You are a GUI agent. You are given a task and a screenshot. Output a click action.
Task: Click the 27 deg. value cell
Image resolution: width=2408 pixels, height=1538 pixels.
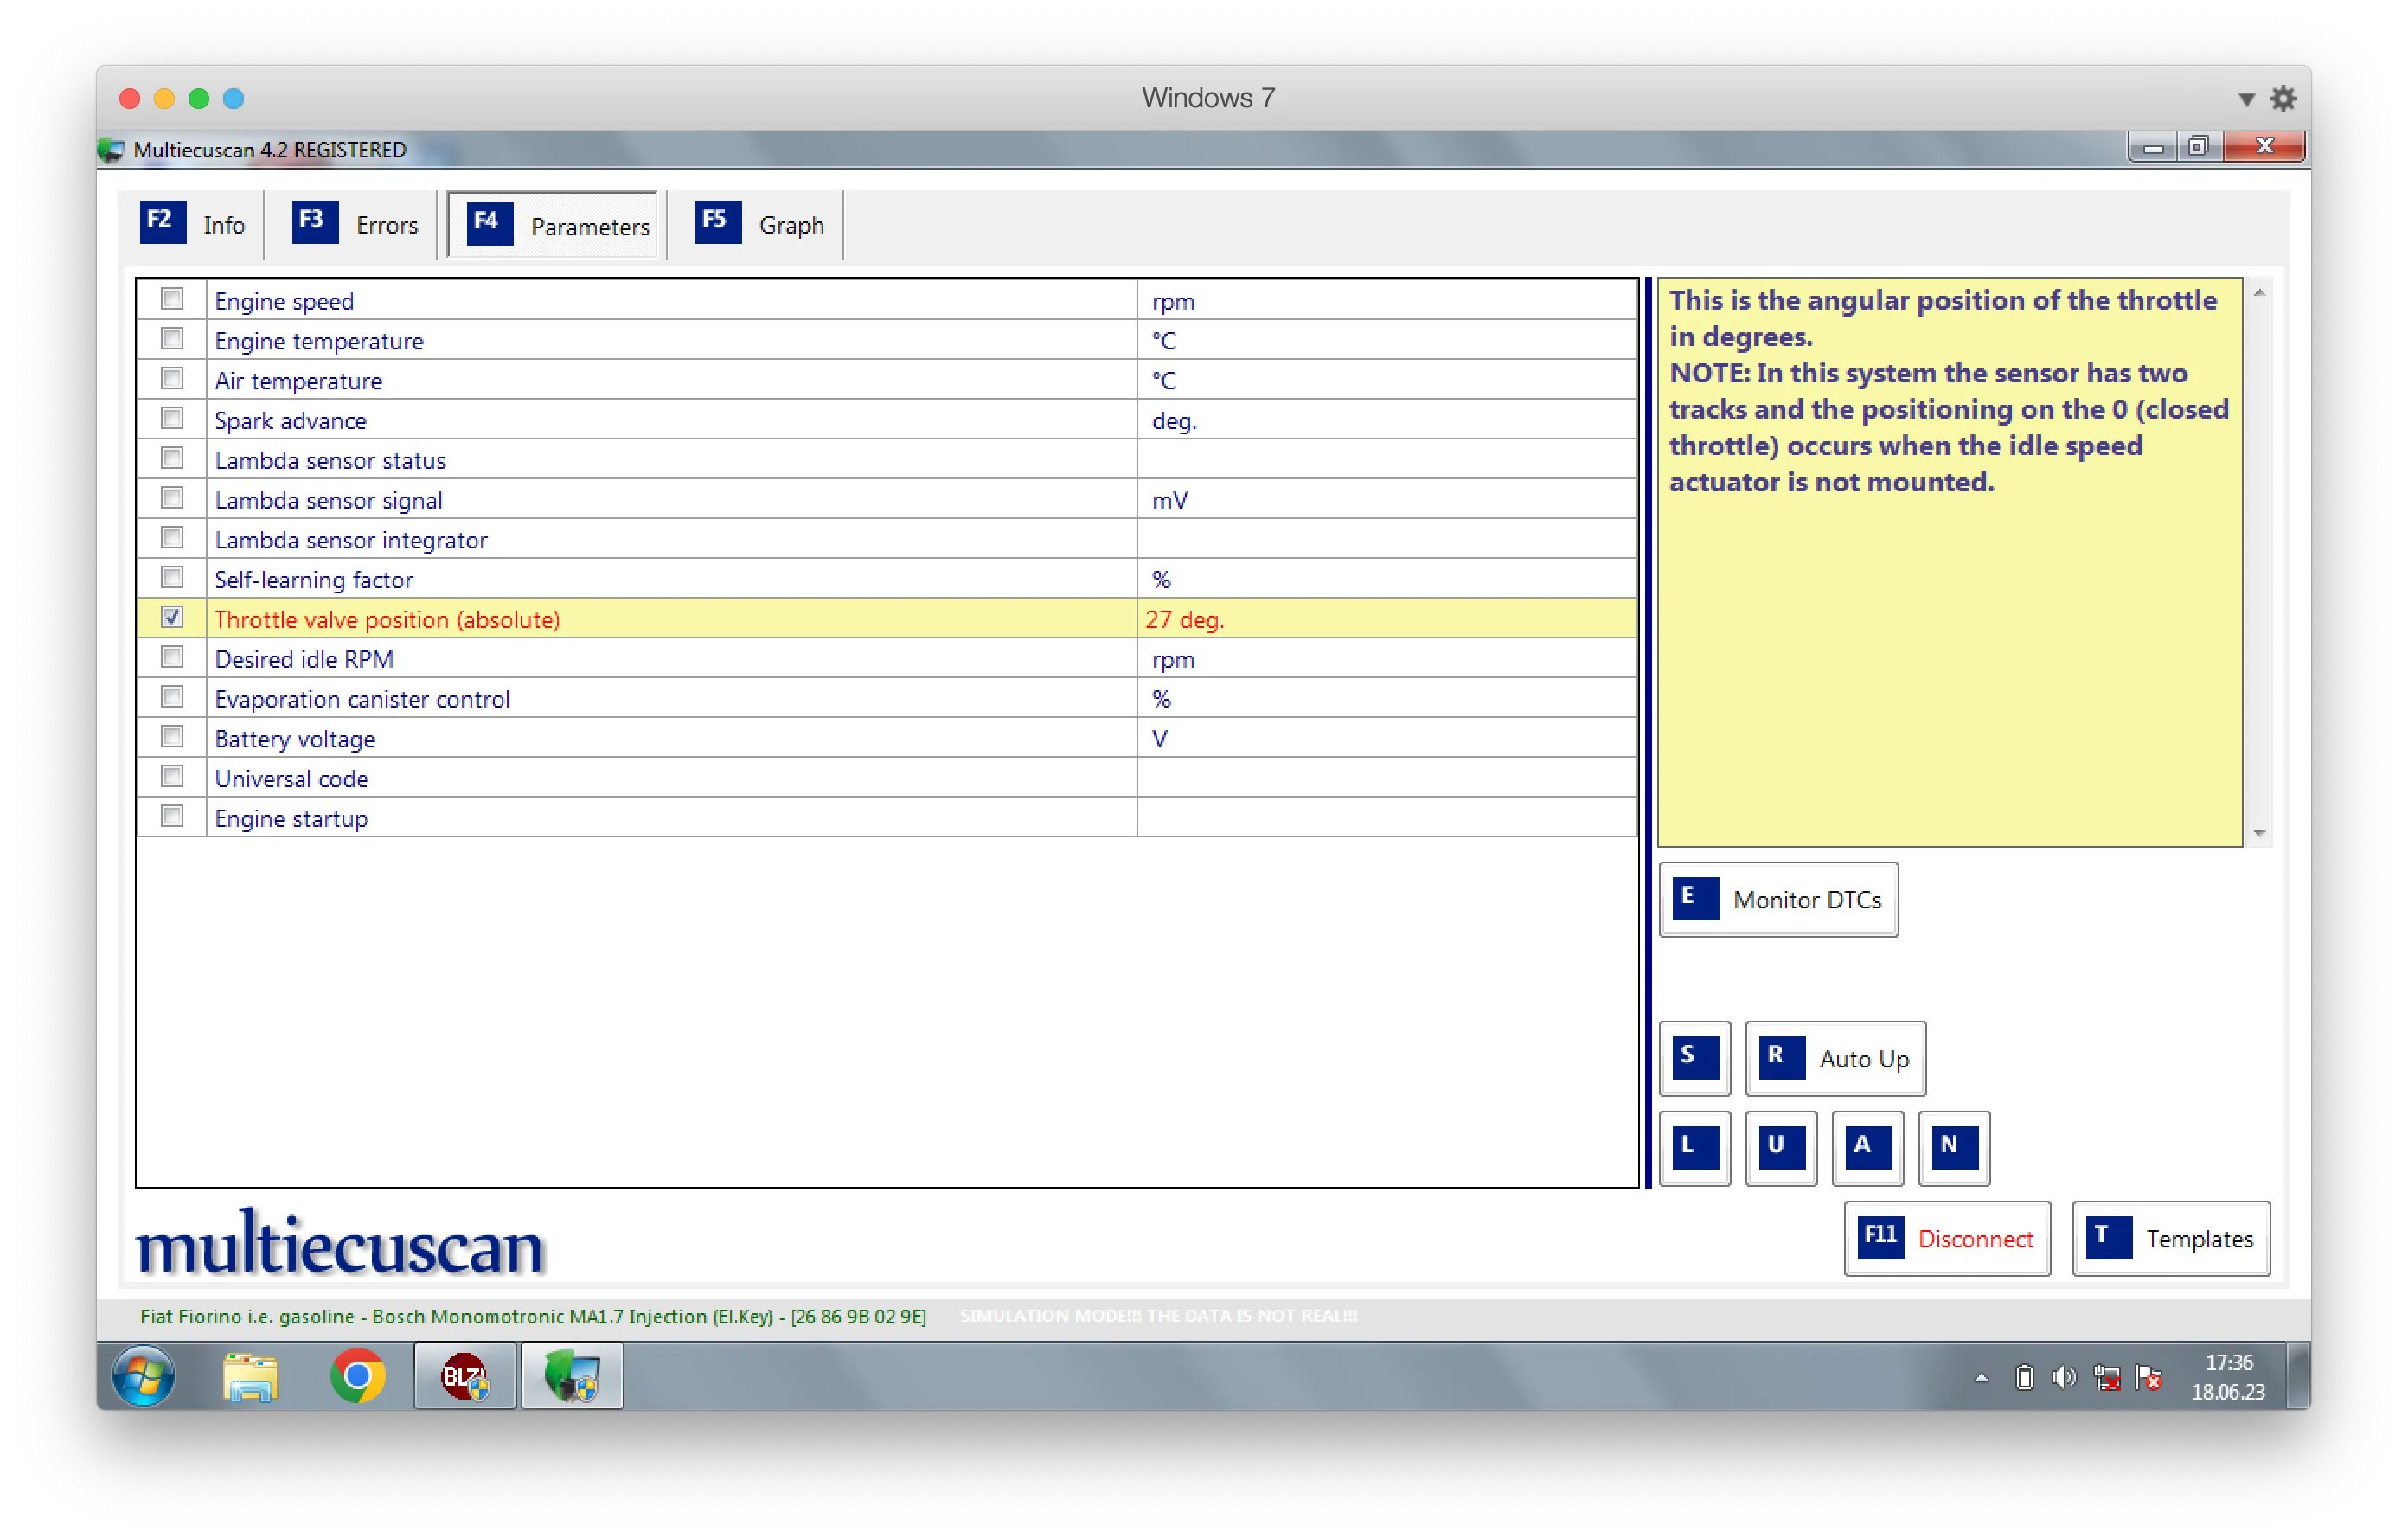pyautogui.click(x=1386, y=619)
